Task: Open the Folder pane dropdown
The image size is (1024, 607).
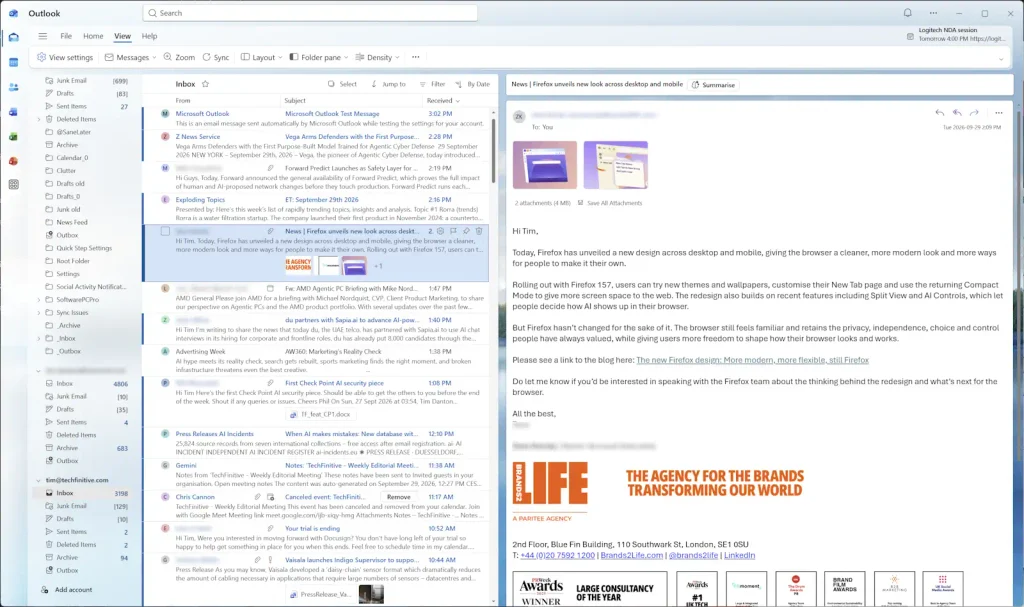Action: (x=319, y=57)
